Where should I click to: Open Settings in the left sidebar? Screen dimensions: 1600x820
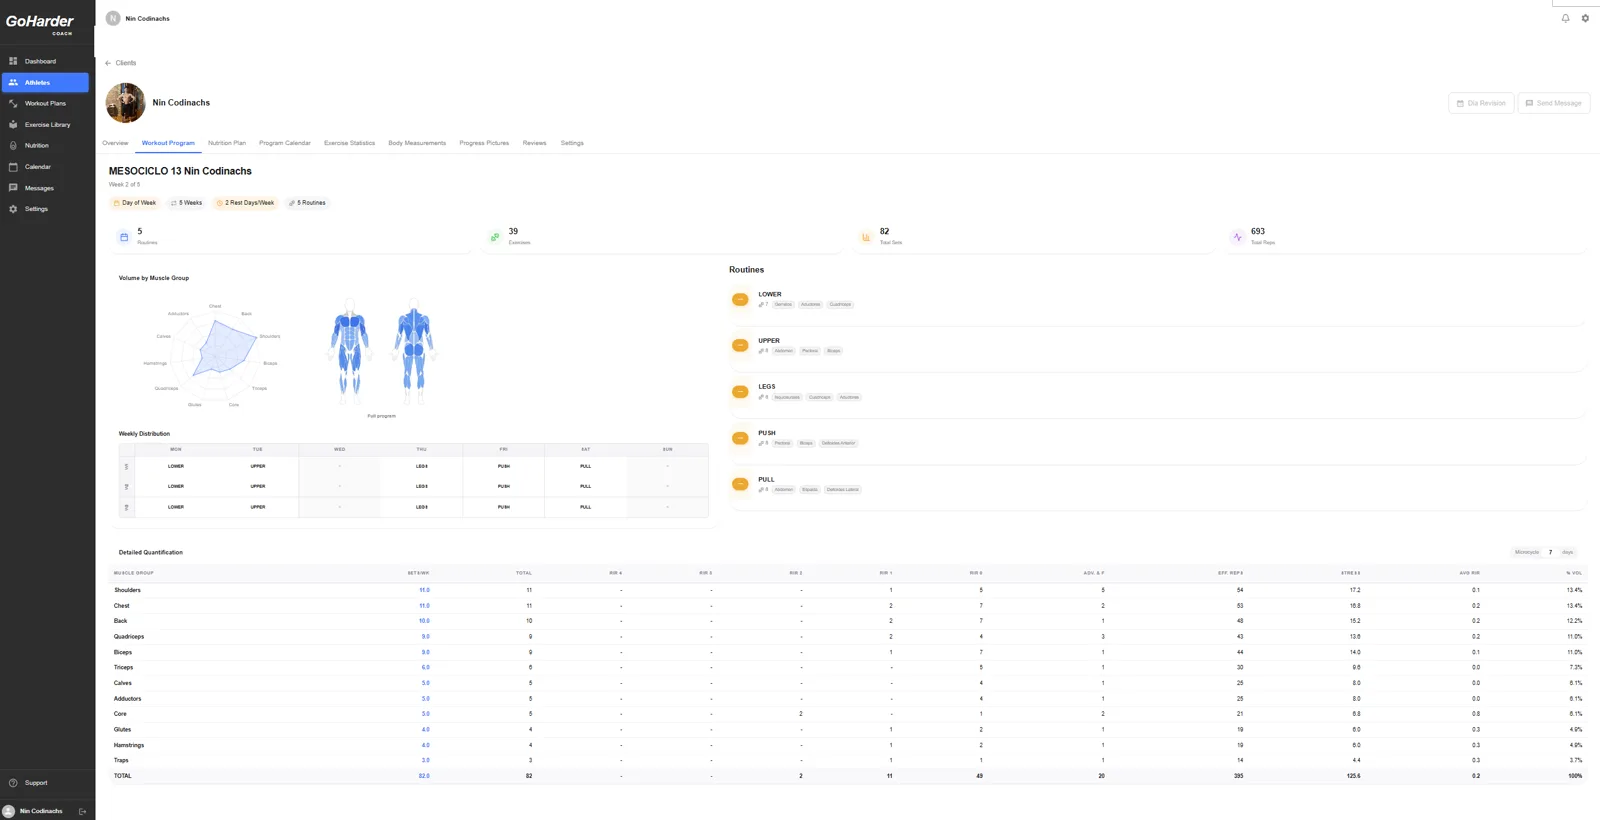pos(45,208)
